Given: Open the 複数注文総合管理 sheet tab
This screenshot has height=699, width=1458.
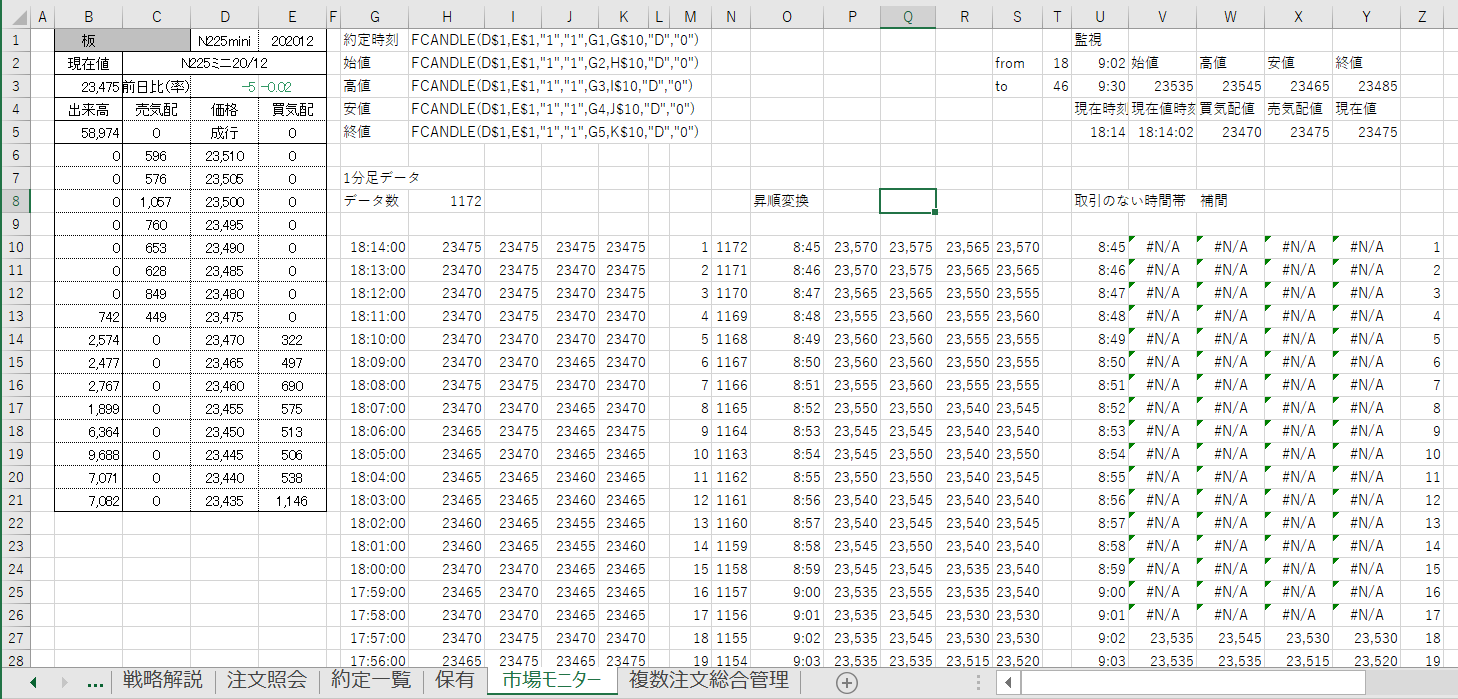Looking at the screenshot, I should pyautogui.click(x=708, y=681).
